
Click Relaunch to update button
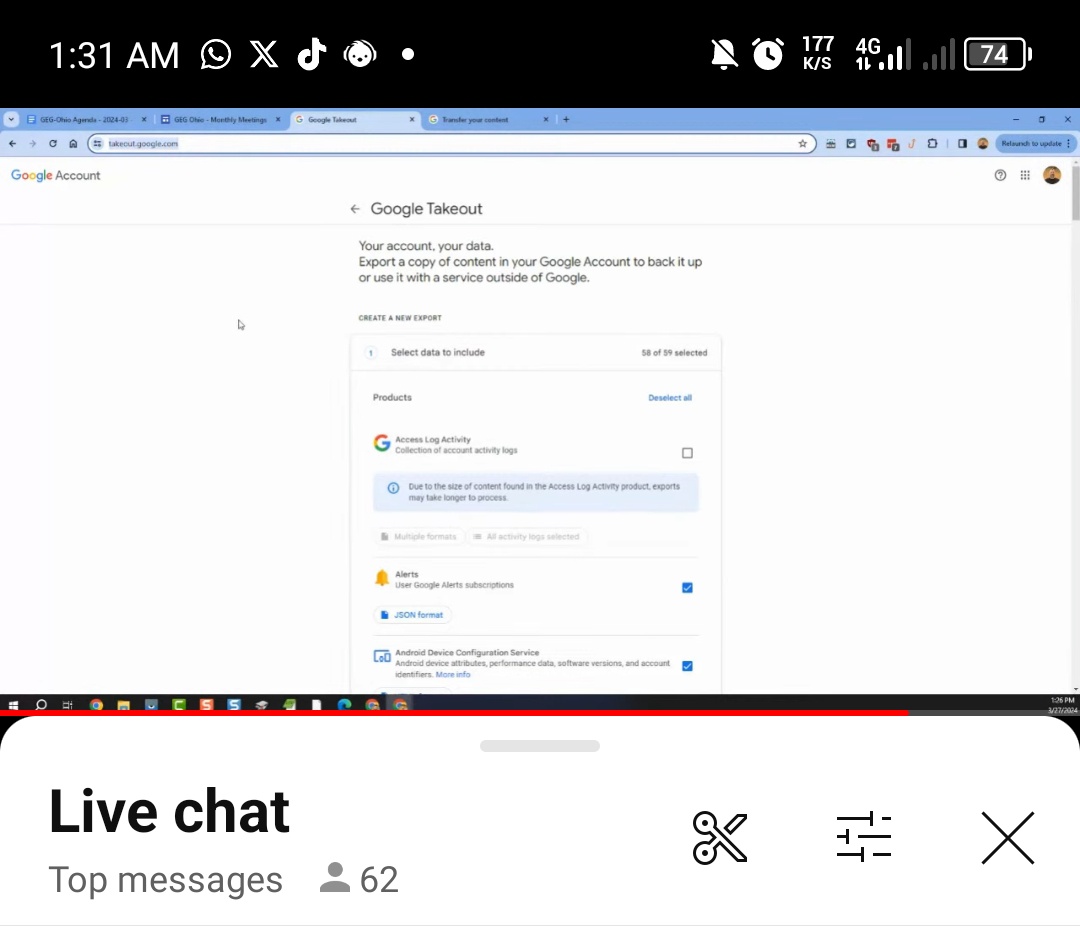(x=1035, y=143)
